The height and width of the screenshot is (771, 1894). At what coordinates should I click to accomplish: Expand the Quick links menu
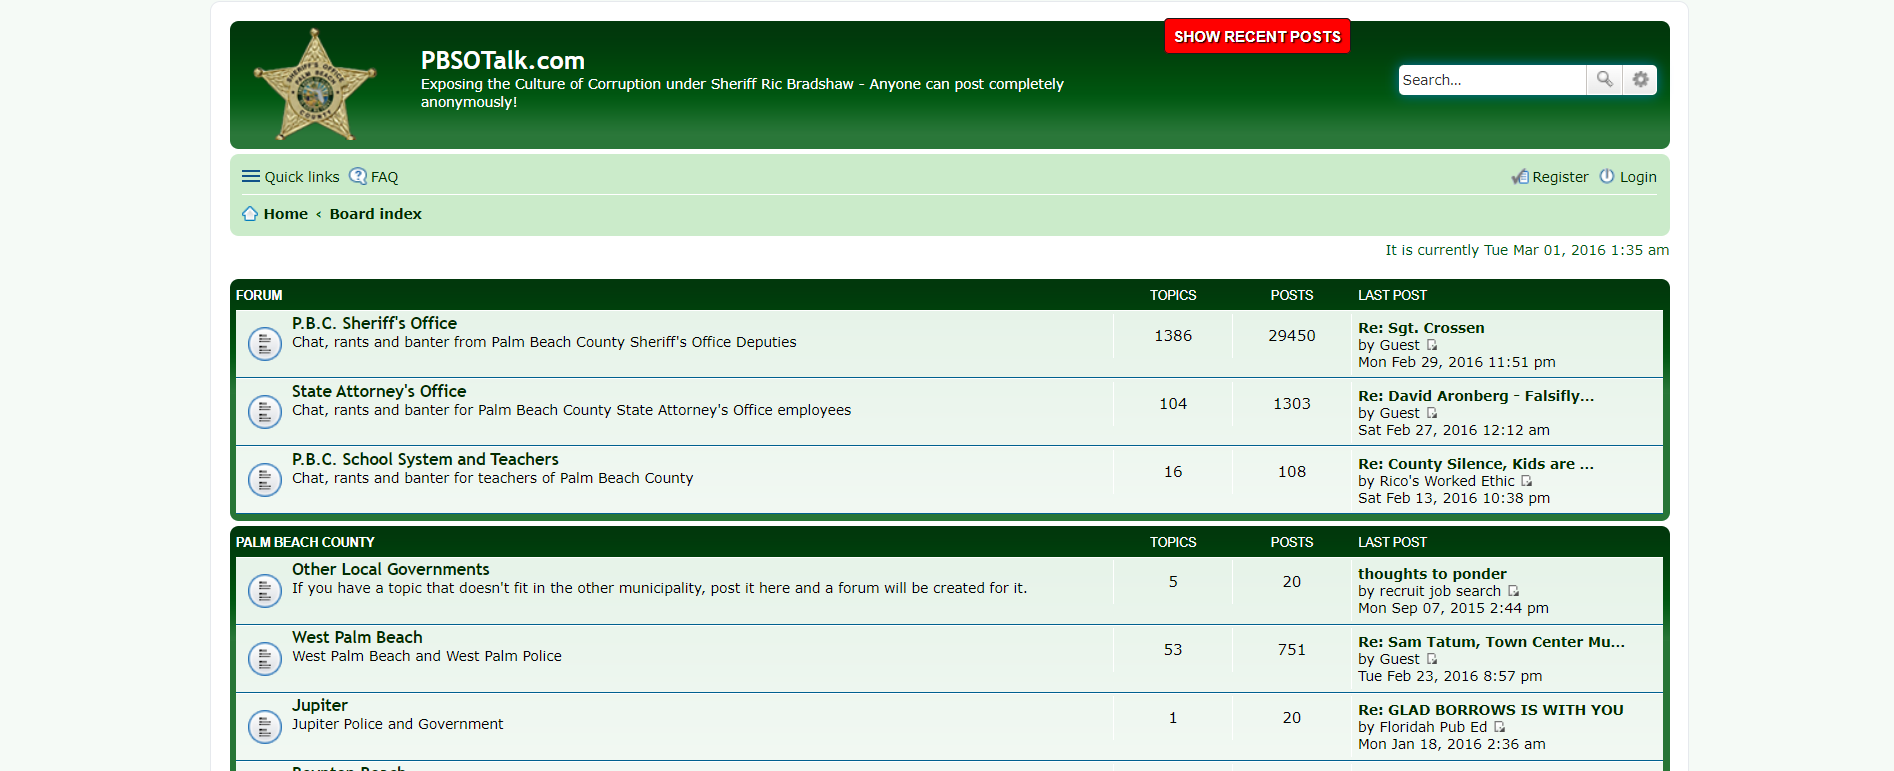291,177
